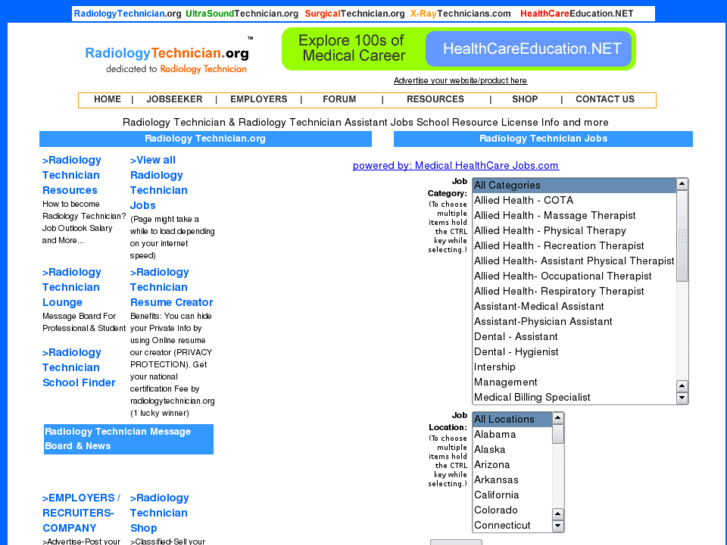Select 'Allied Health - Massage Therapist' category
Image resolution: width=727 pixels, height=545 pixels.
[574, 216]
